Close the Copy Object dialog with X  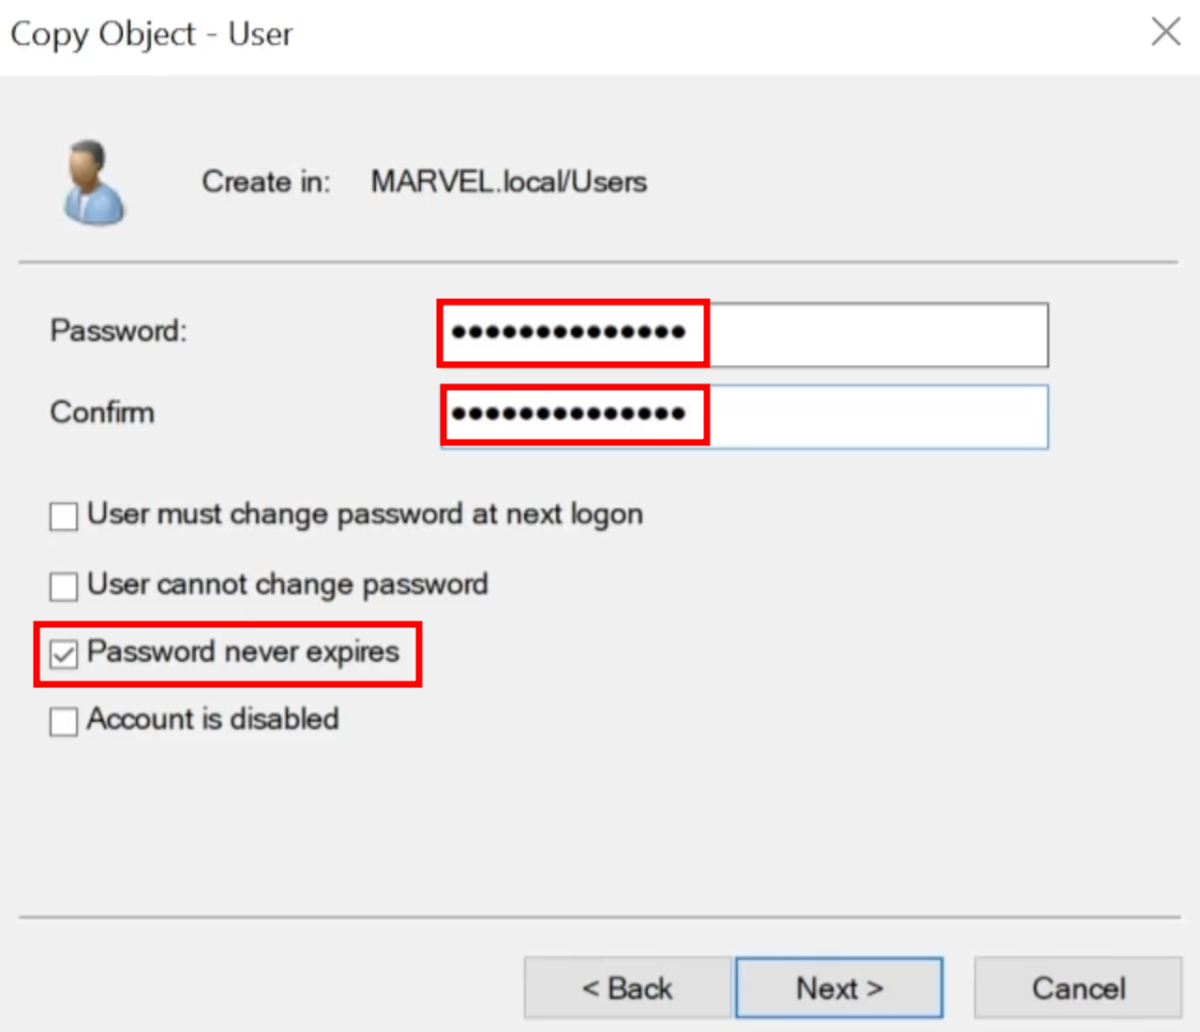coord(1165,32)
